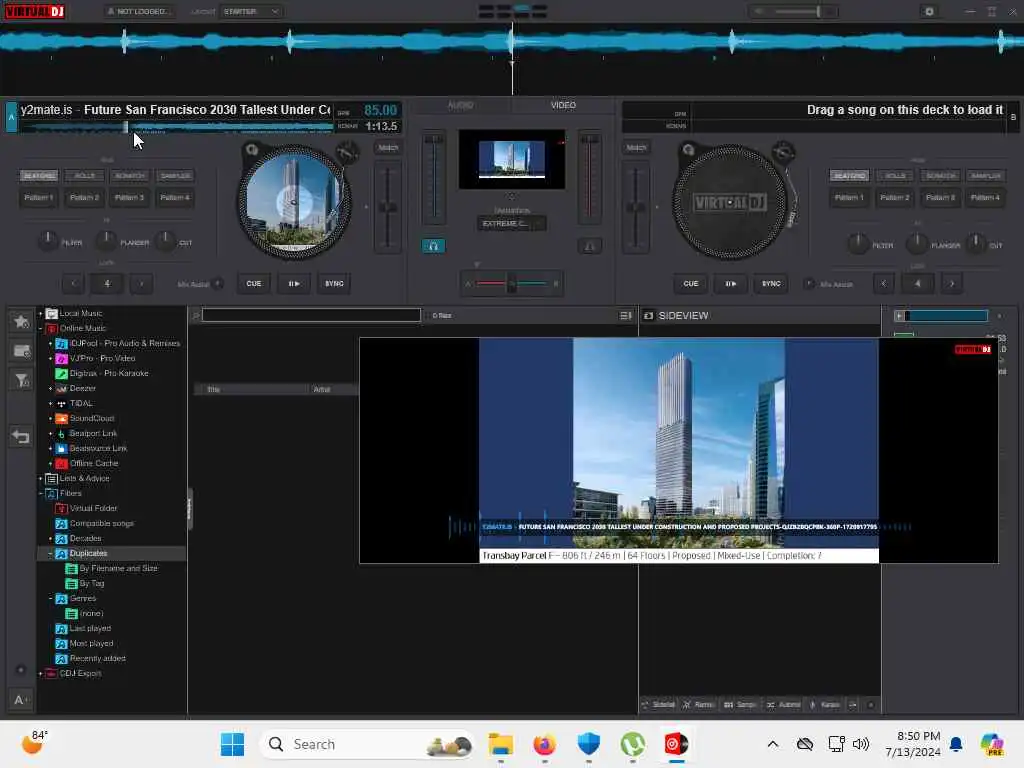Viewport: 1024px width, 768px height.
Task: Open the Sampler tab in sideview
Action: tap(740, 705)
